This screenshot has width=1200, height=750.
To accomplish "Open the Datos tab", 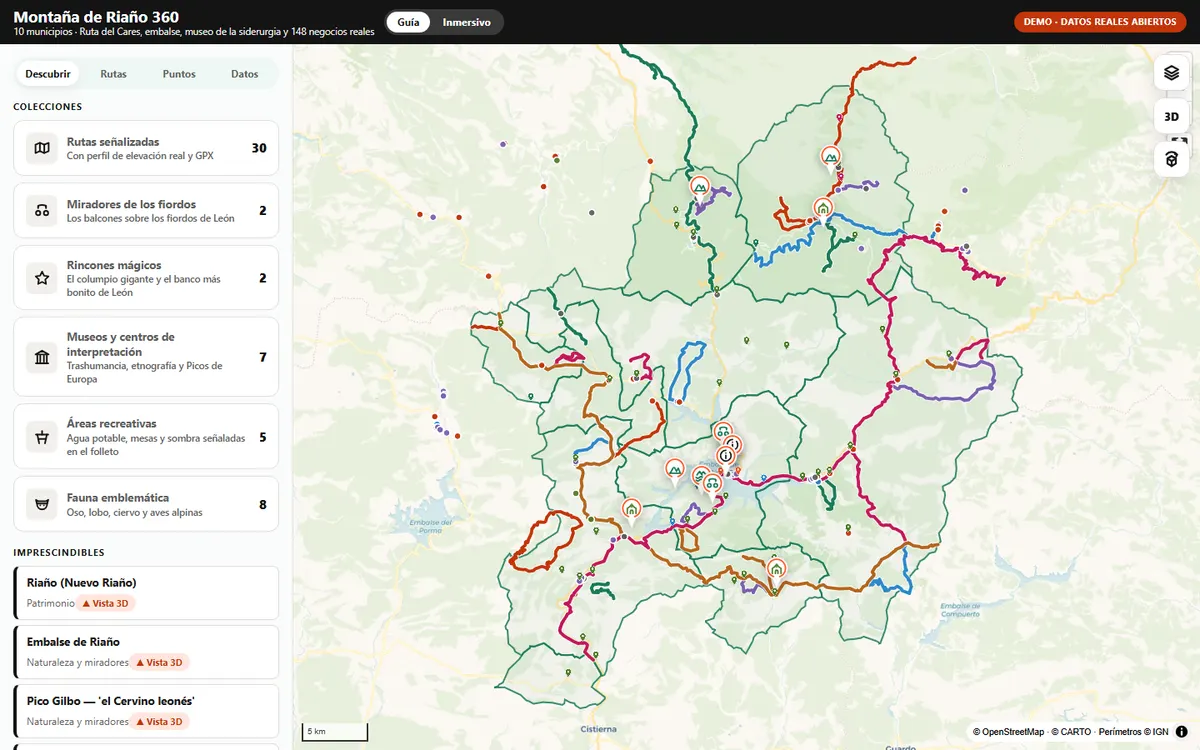I will pyautogui.click(x=244, y=74).
